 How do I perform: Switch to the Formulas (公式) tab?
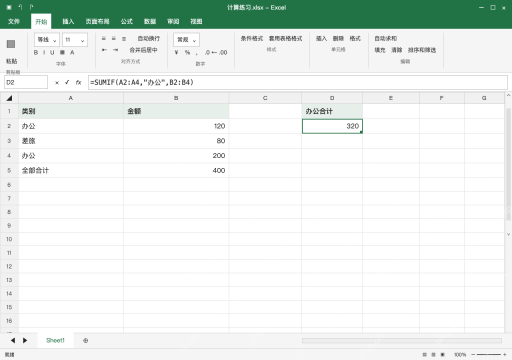[x=127, y=21]
